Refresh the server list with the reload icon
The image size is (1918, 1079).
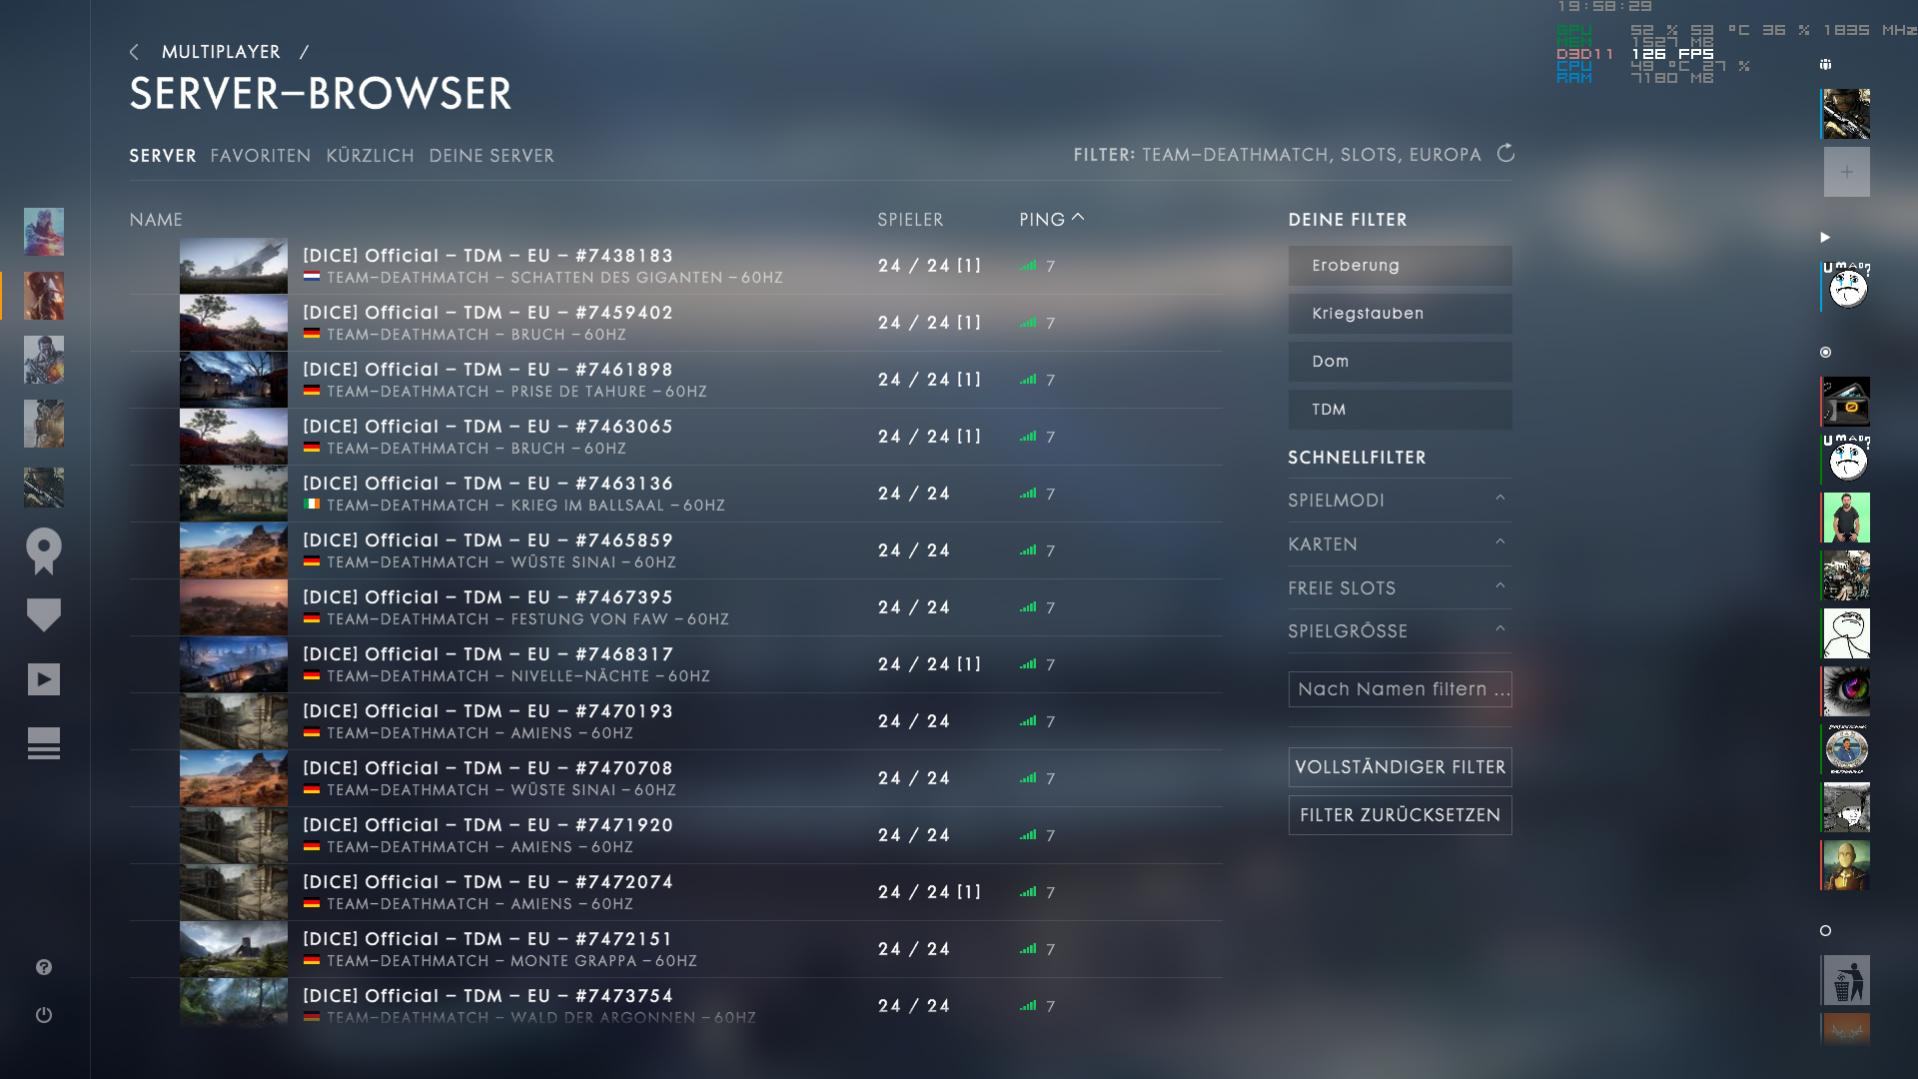[x=1506, y=154]
